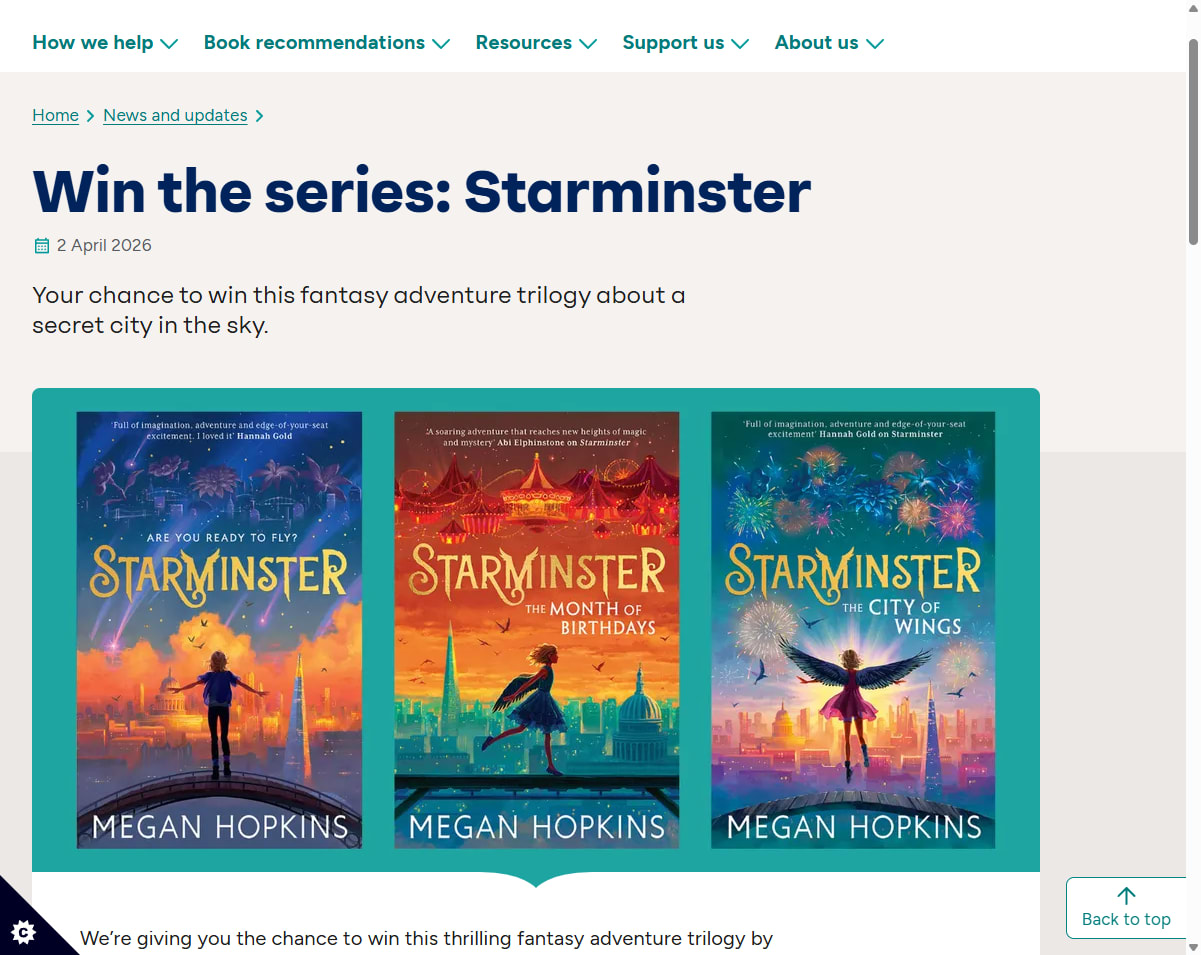Open the News and updates breadcrumb link

click(175, 116)
